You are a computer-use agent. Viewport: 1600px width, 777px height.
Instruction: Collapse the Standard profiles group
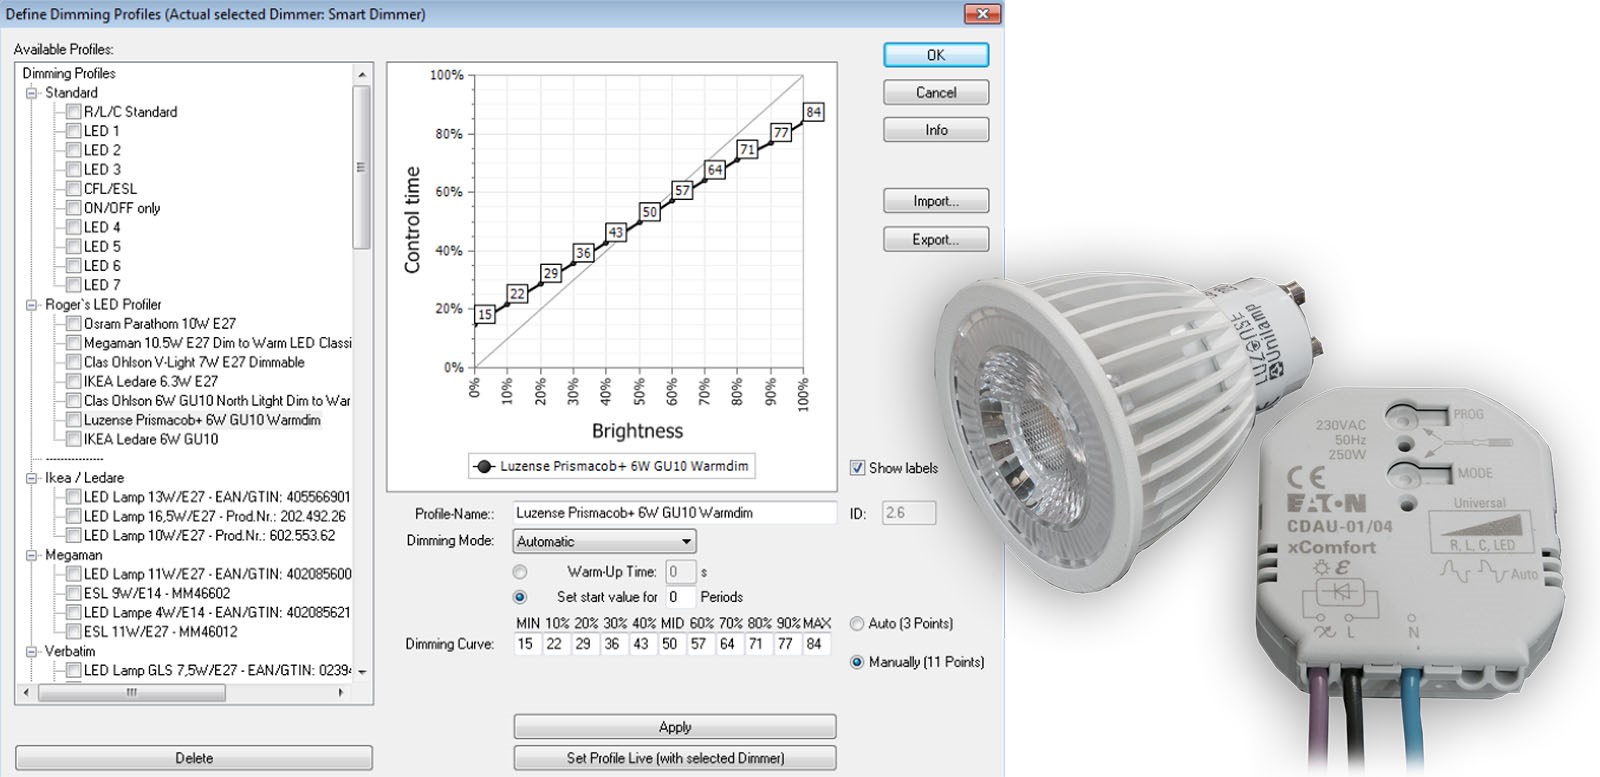click(32, 93)
